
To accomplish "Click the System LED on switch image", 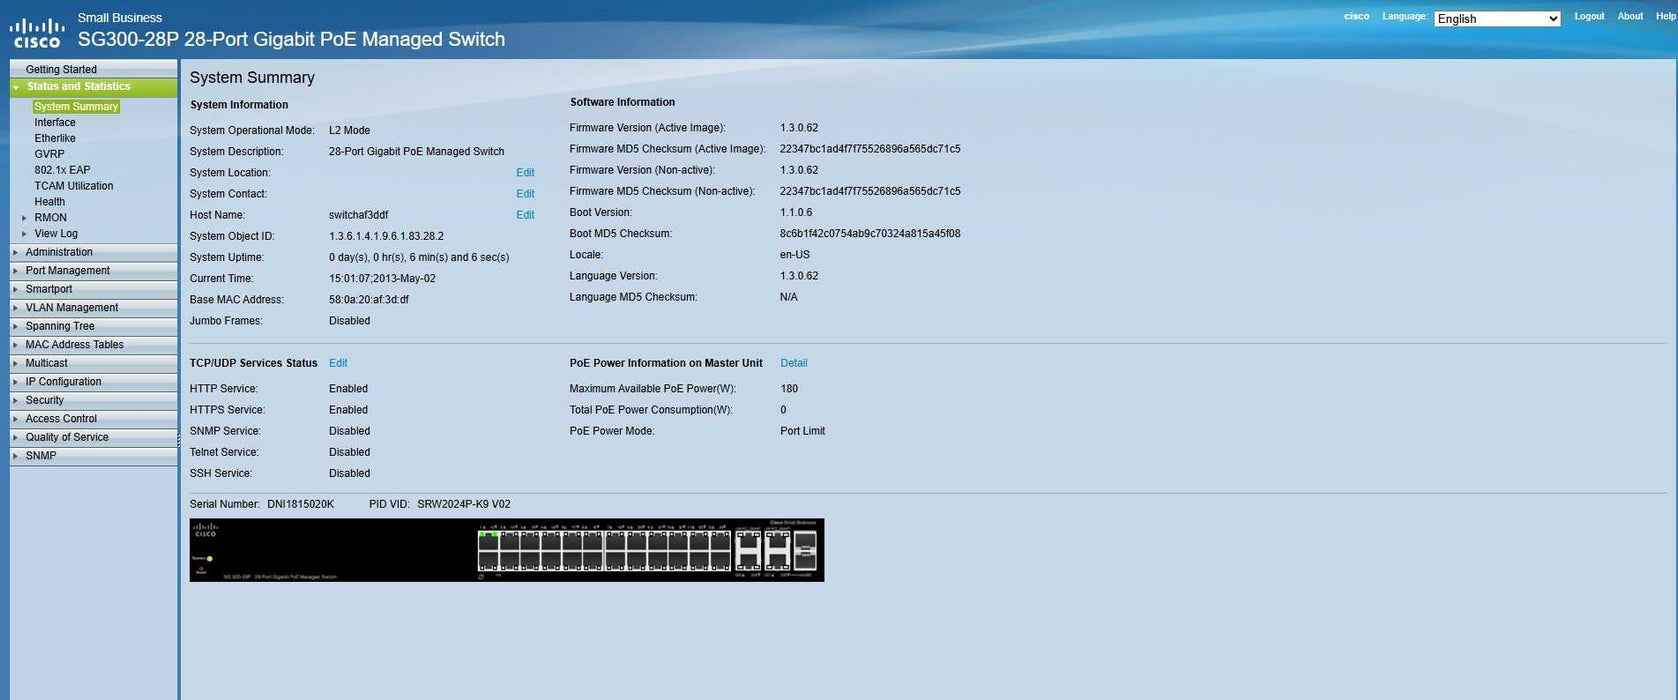I will coord(209,558).
